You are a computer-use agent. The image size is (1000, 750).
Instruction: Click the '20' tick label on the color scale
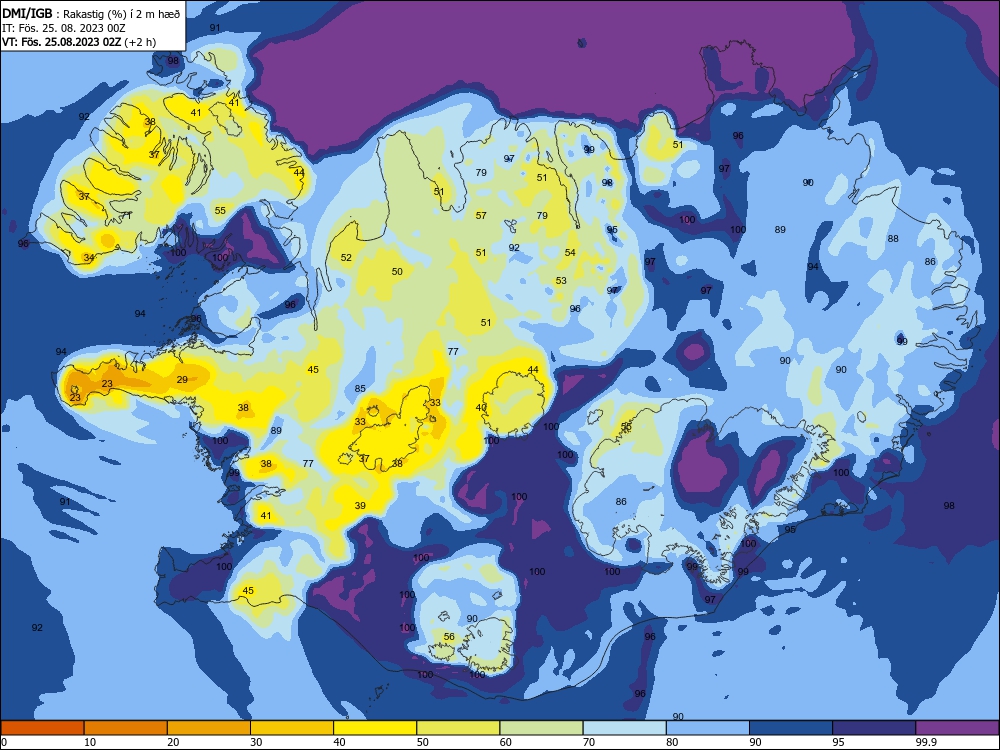click(173, 742)
